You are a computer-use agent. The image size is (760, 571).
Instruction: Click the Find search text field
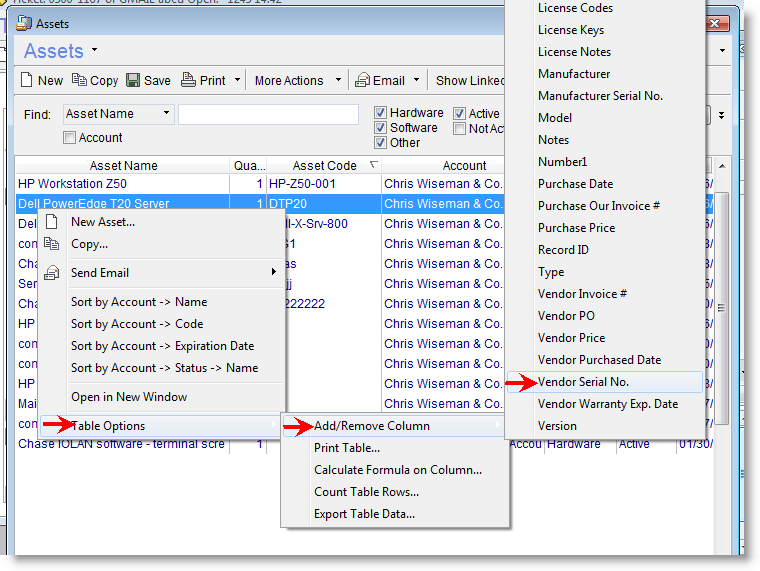[x=268, y=115]
